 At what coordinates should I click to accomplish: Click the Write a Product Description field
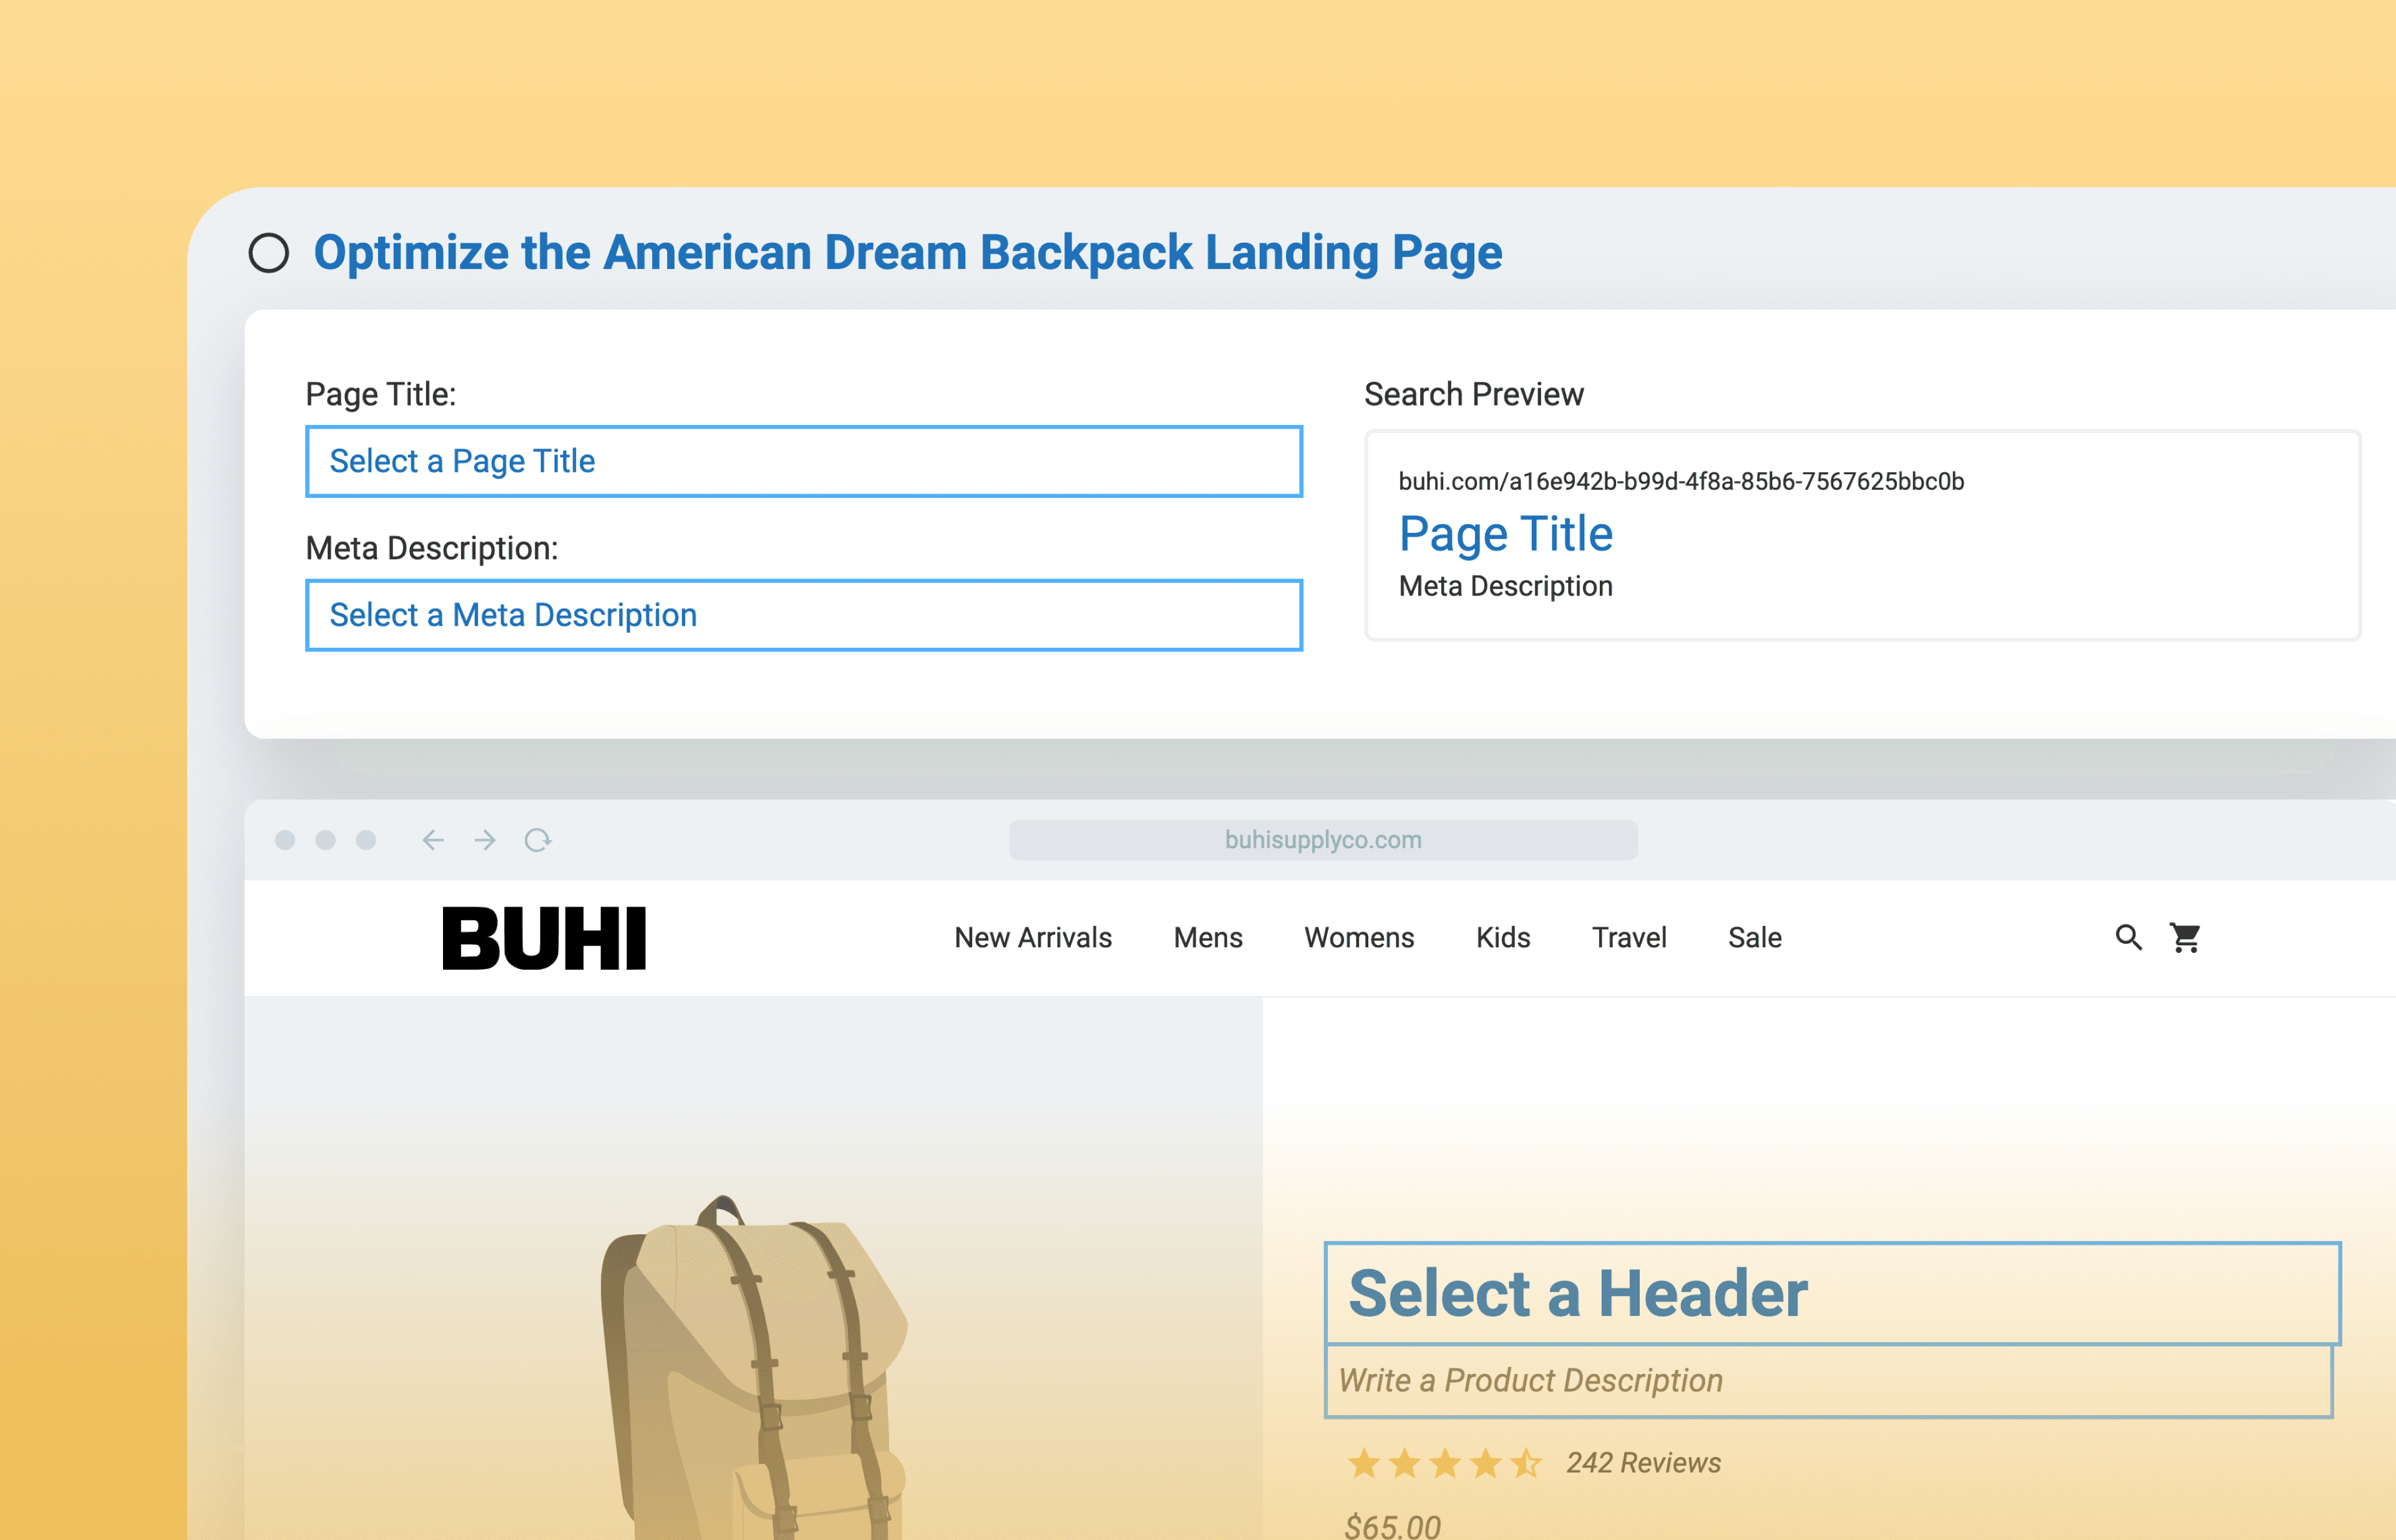coord(1828,1381)
